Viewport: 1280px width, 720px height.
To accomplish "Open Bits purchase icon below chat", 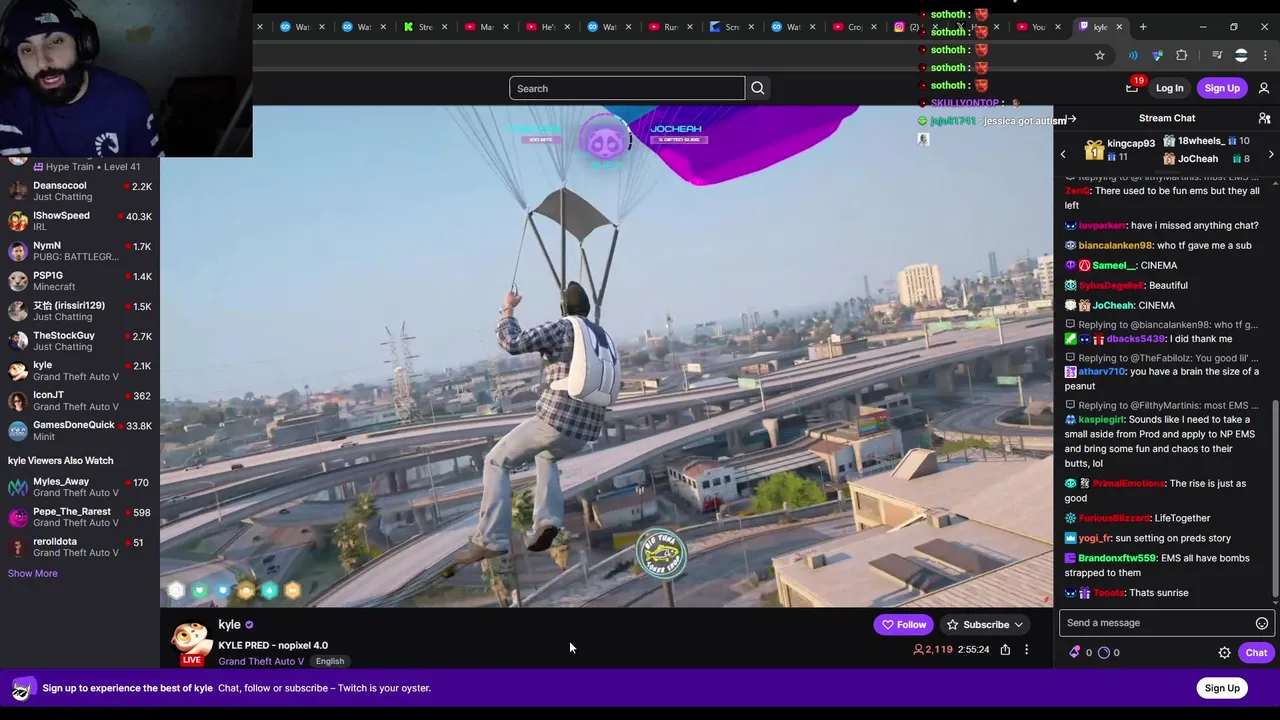I will click(1075, 652).
